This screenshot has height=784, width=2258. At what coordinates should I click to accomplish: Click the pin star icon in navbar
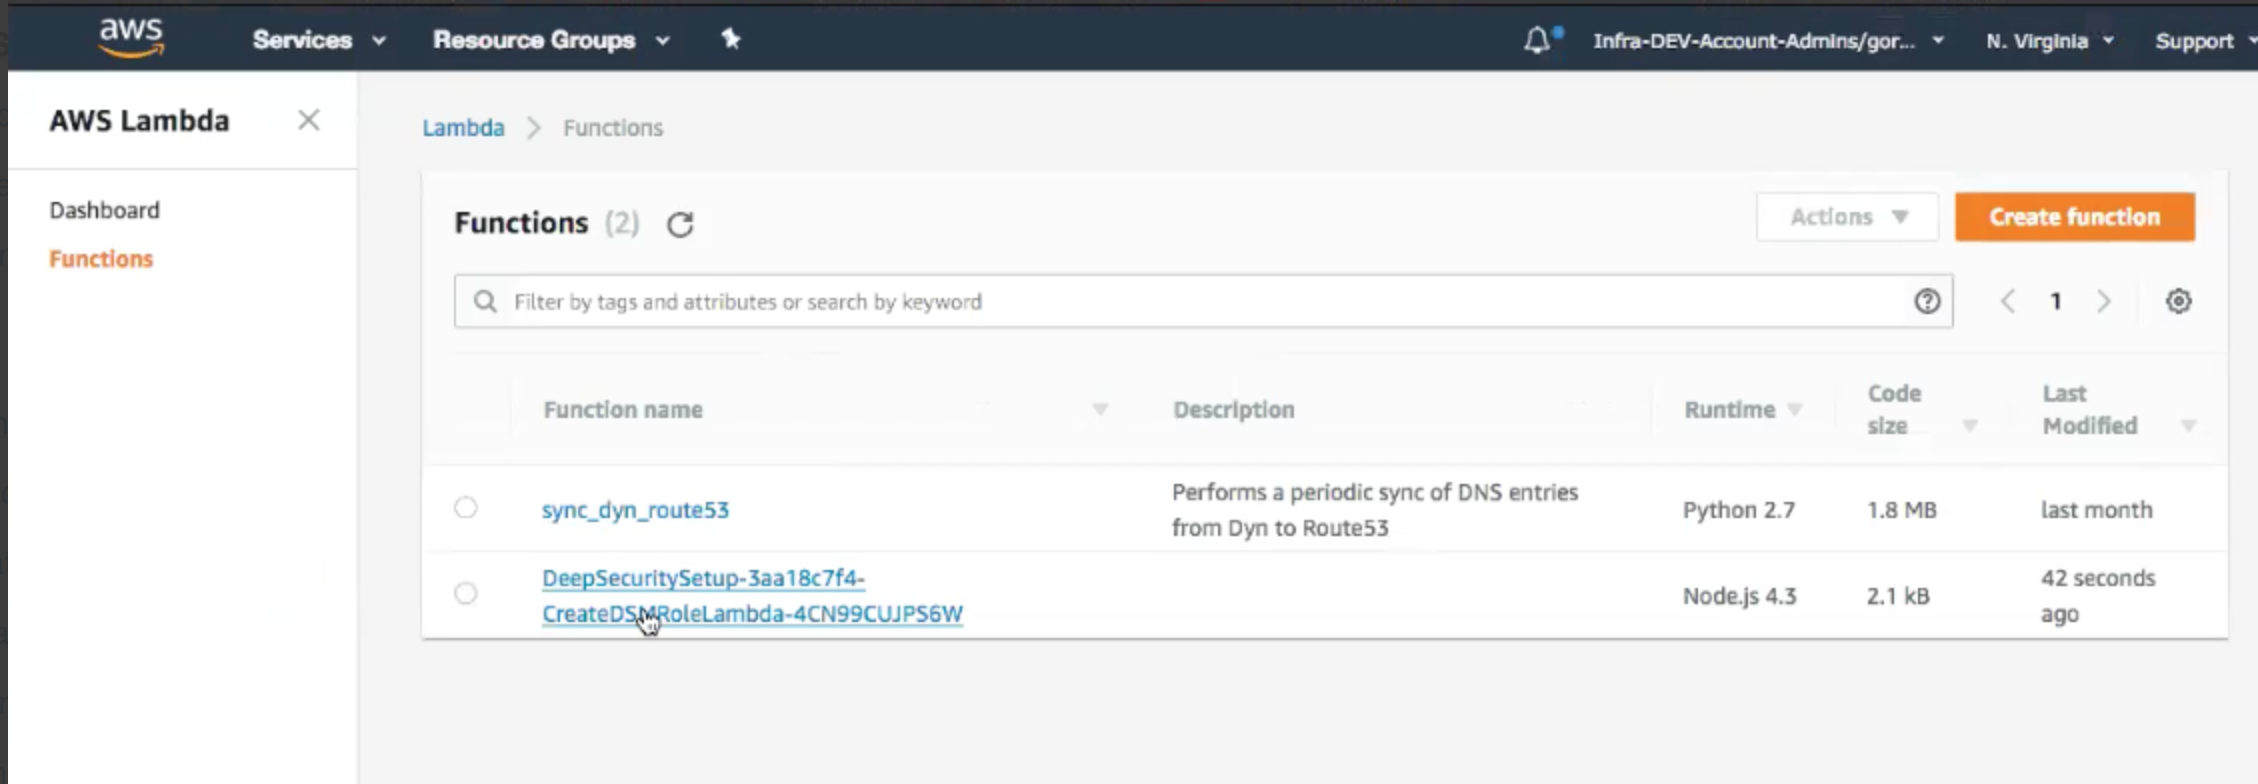[x=731, y=39]
